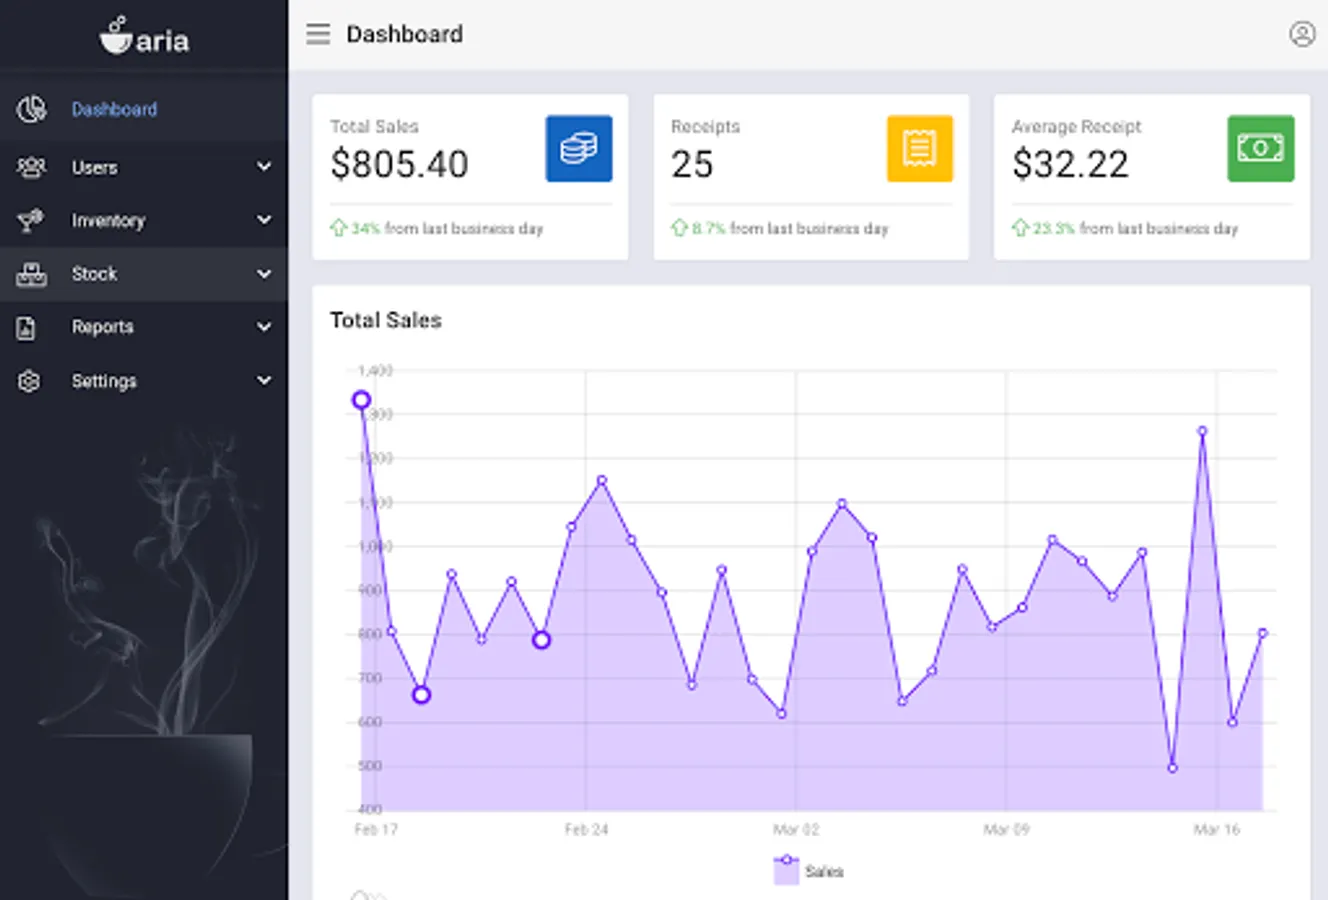Expand the Reports menu chevron
1328x900 pixels.
point(264,327)
